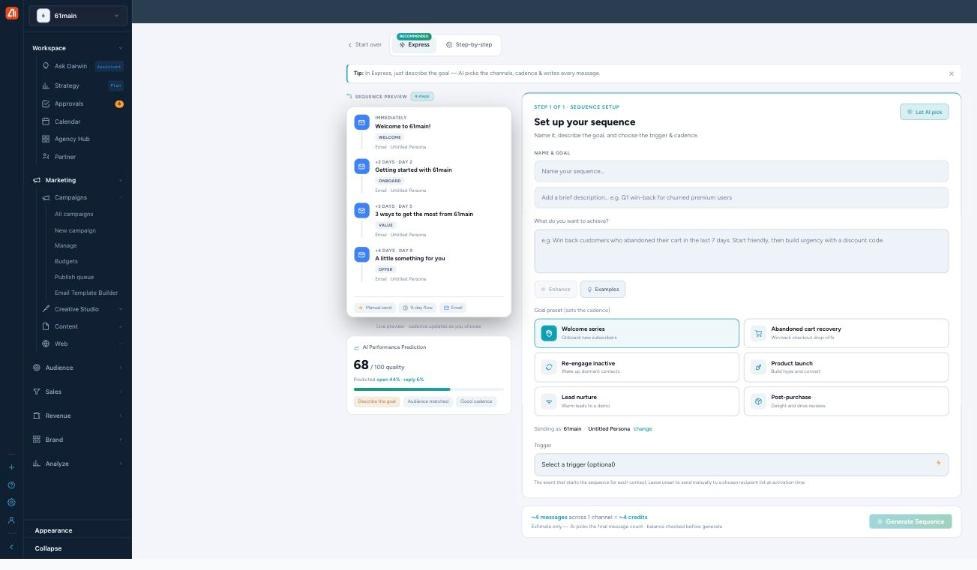Image resolution: width=977 pixels, height=570 pixels.
Task: Switch to the Express mode tab
Action: pyautogui.click(x=414, y=44)
